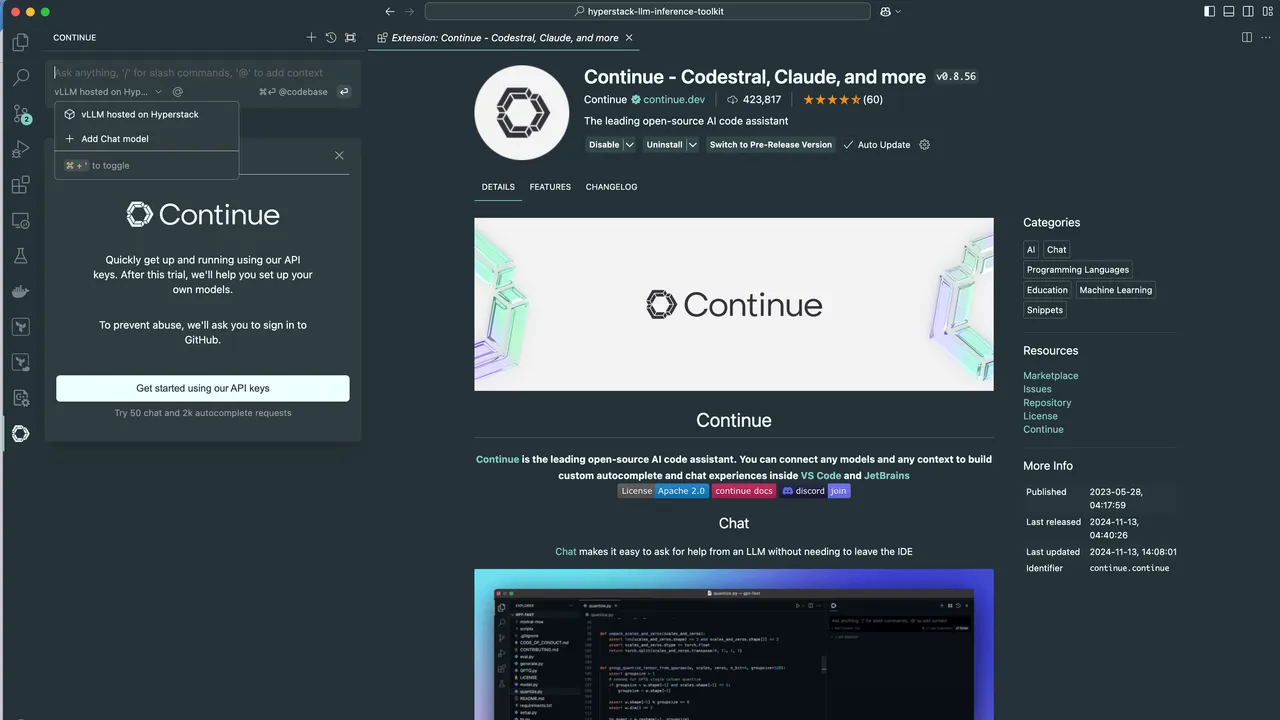Image resolution: width=1280 pixels, height=720 pixels.
Task: Select the Programming Languages category tag
Action: (x=1078, y=269)
